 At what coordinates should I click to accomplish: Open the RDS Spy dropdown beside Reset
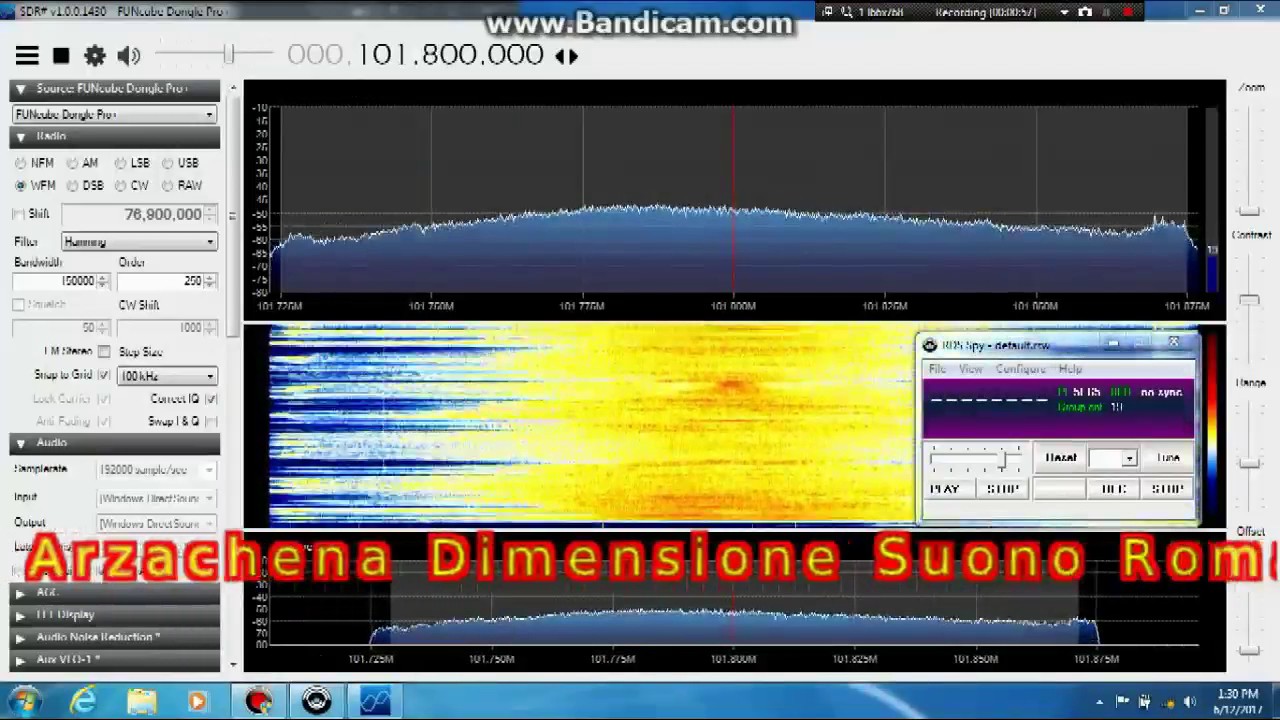pyautogui.click(x=1113, y=458)
